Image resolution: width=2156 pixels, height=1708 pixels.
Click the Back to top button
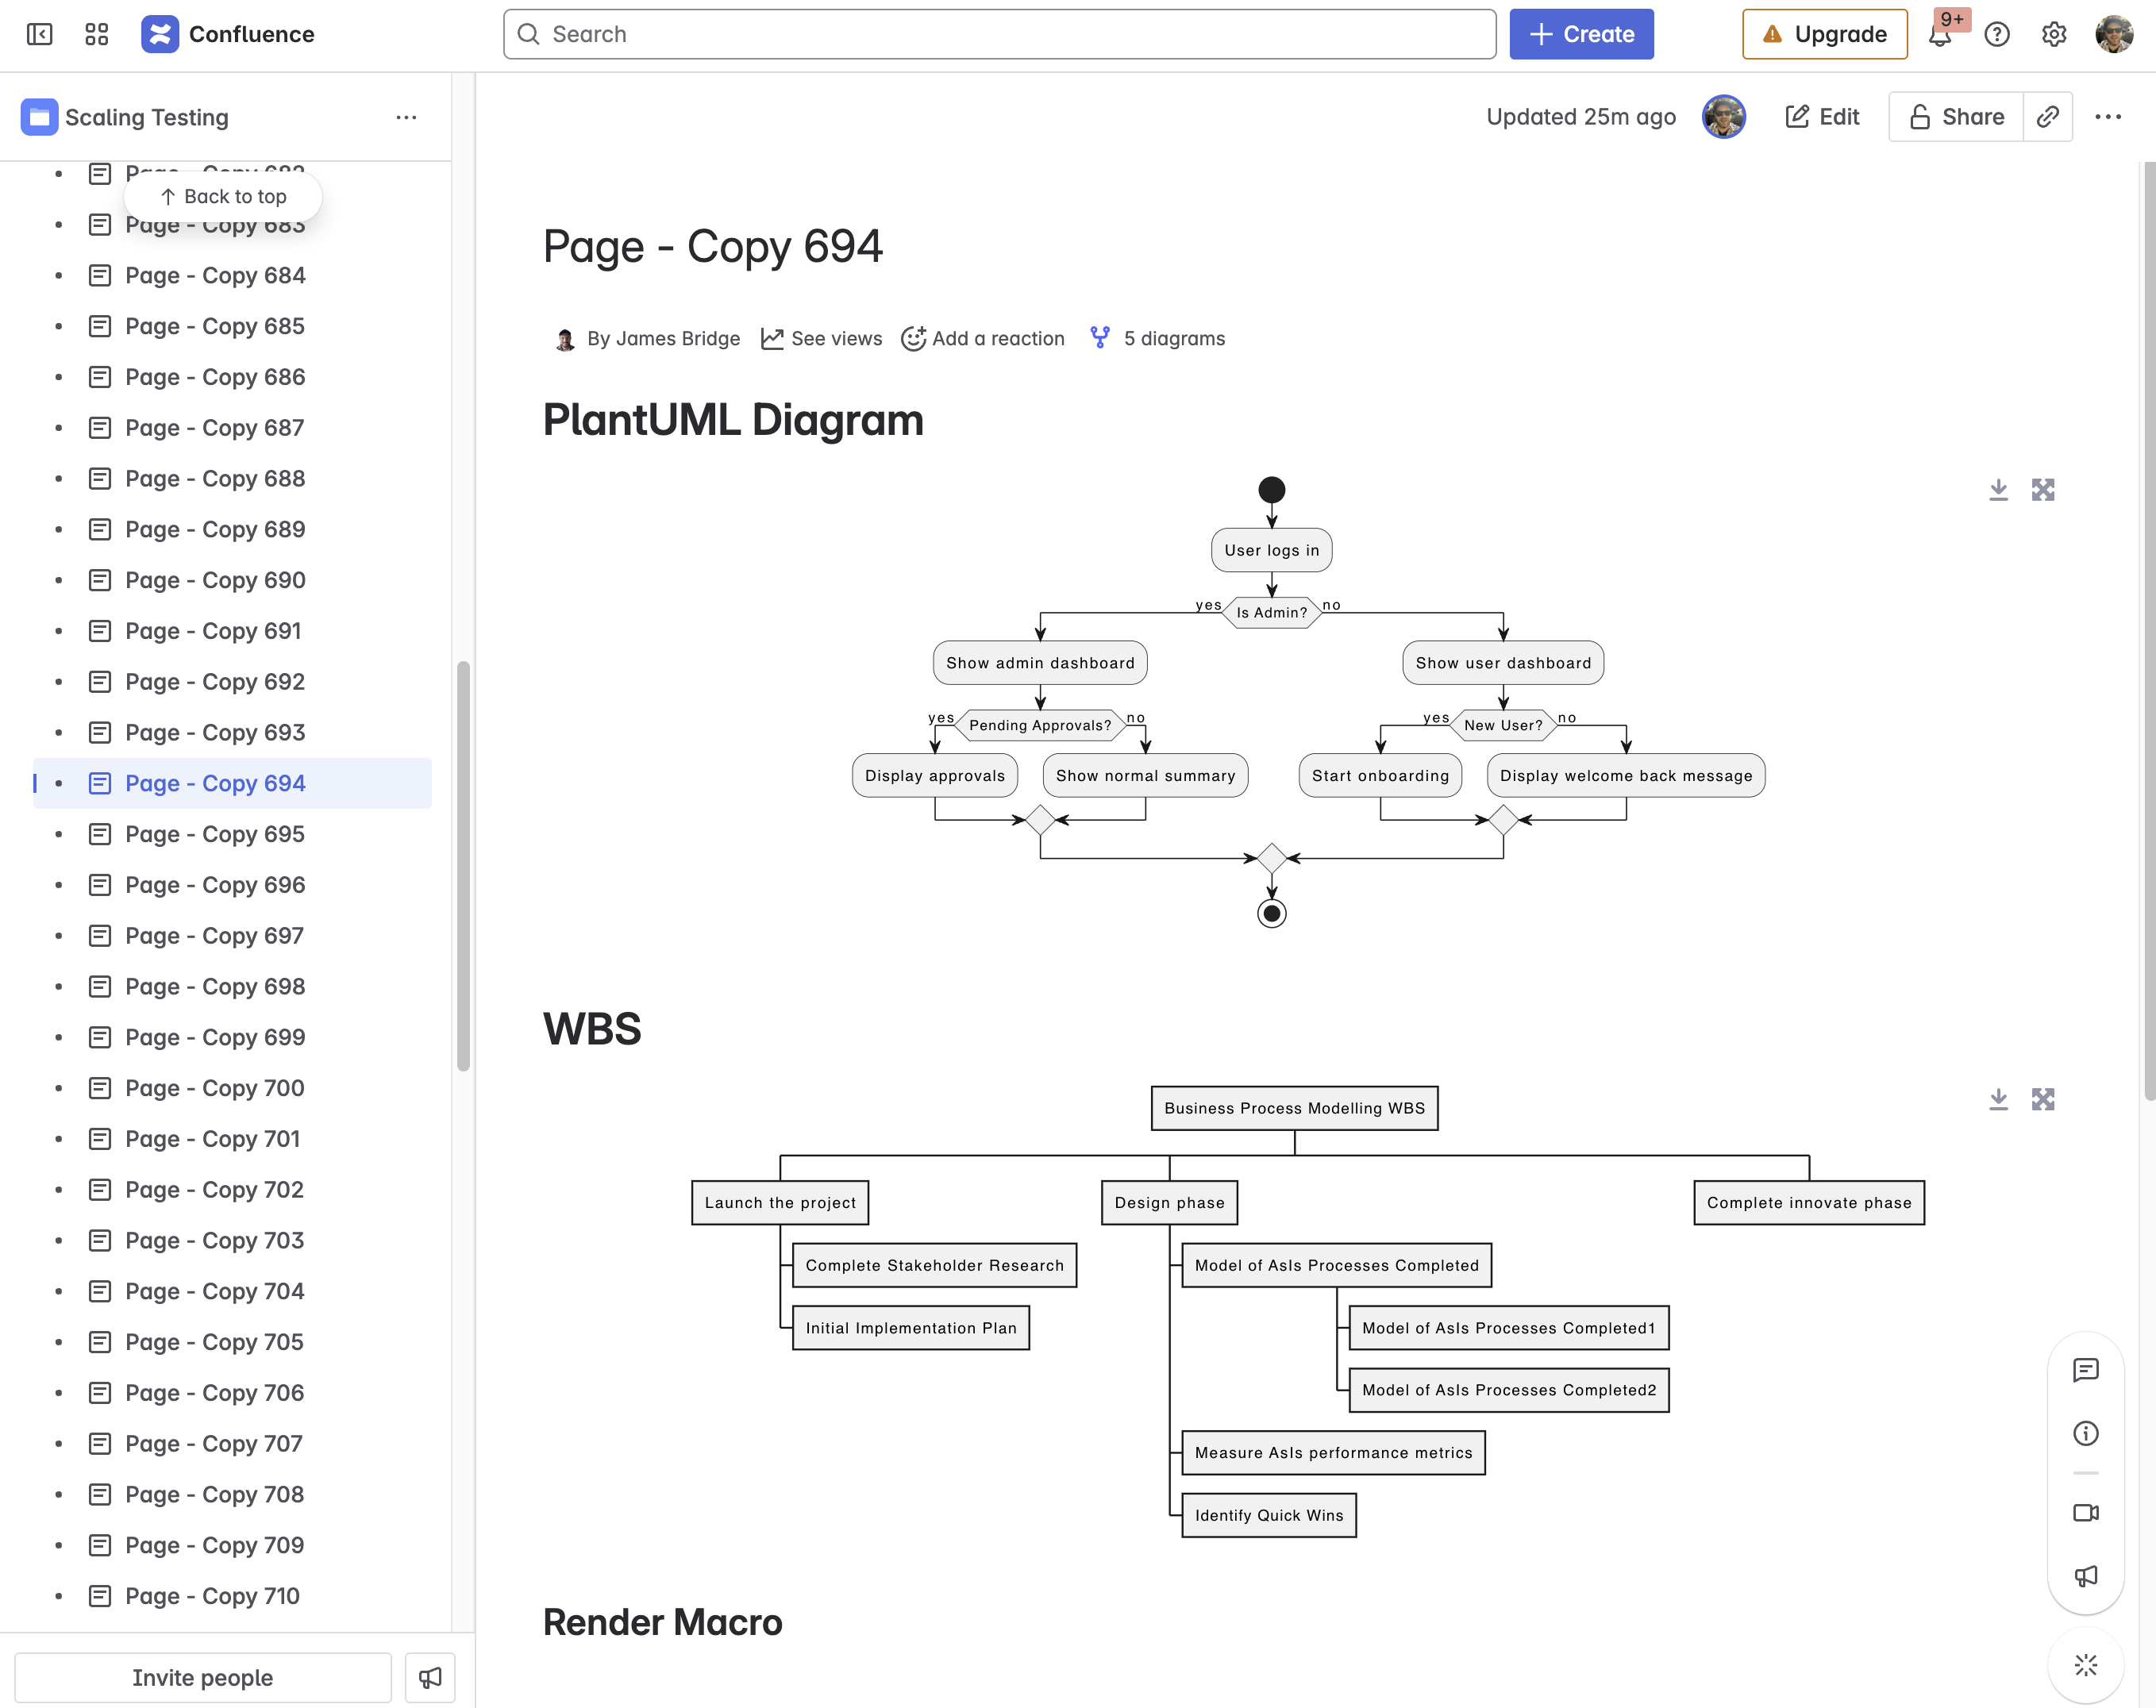point(223,196)
